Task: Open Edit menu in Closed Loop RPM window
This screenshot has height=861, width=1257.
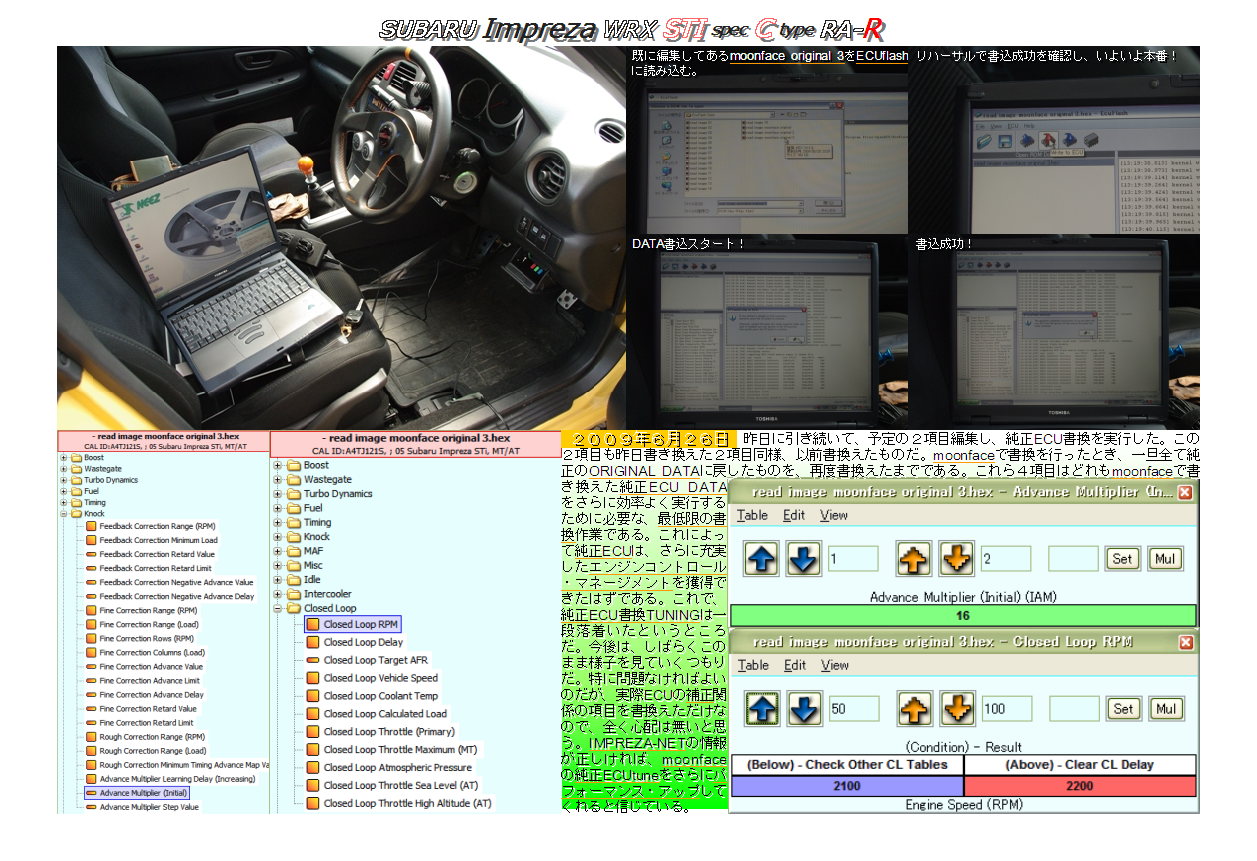Action: point(794,665)
